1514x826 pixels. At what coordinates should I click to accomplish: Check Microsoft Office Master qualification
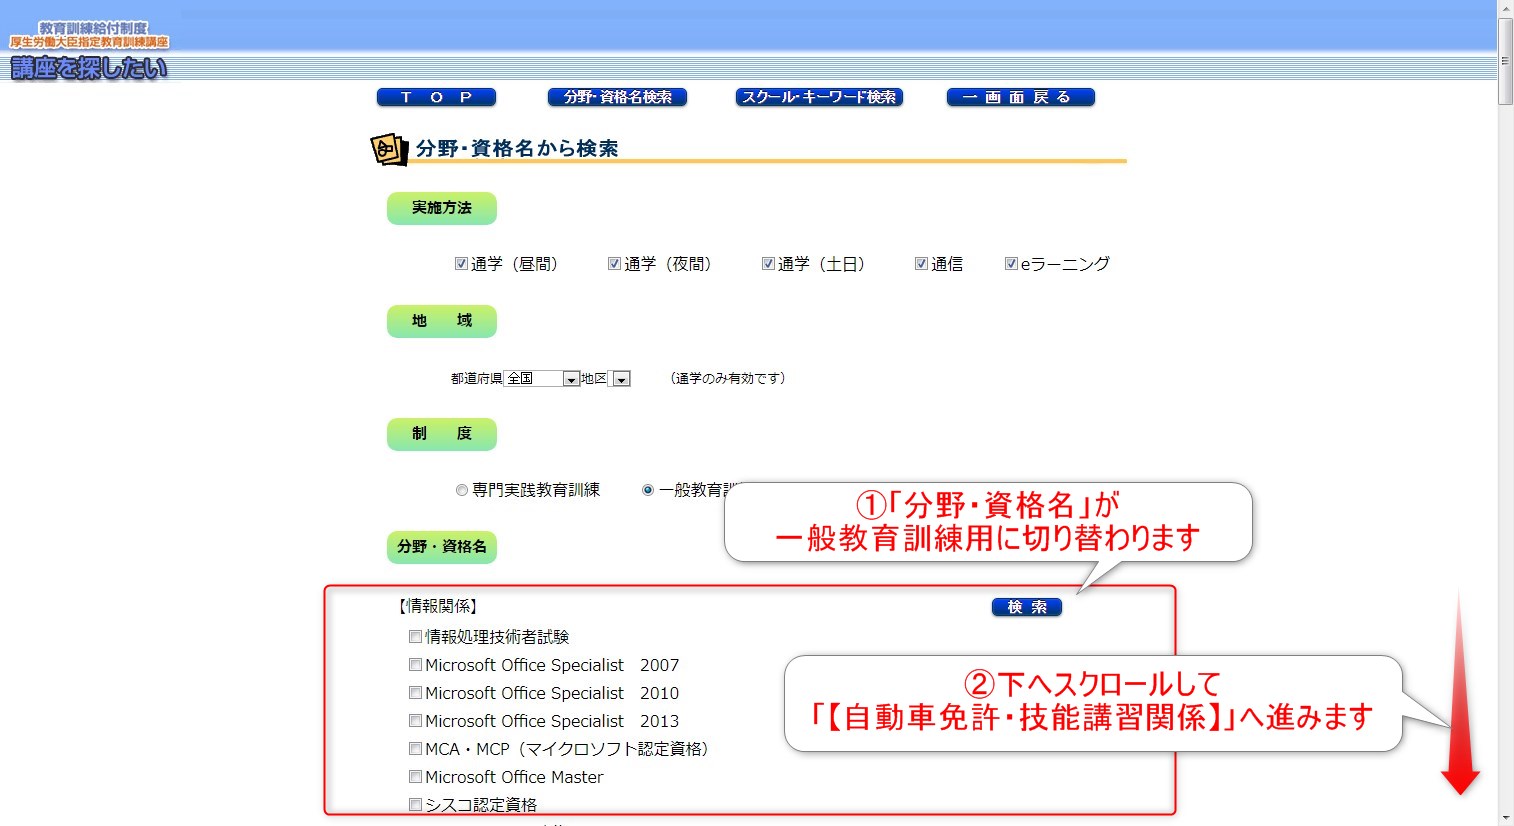[x=415, y=776]
